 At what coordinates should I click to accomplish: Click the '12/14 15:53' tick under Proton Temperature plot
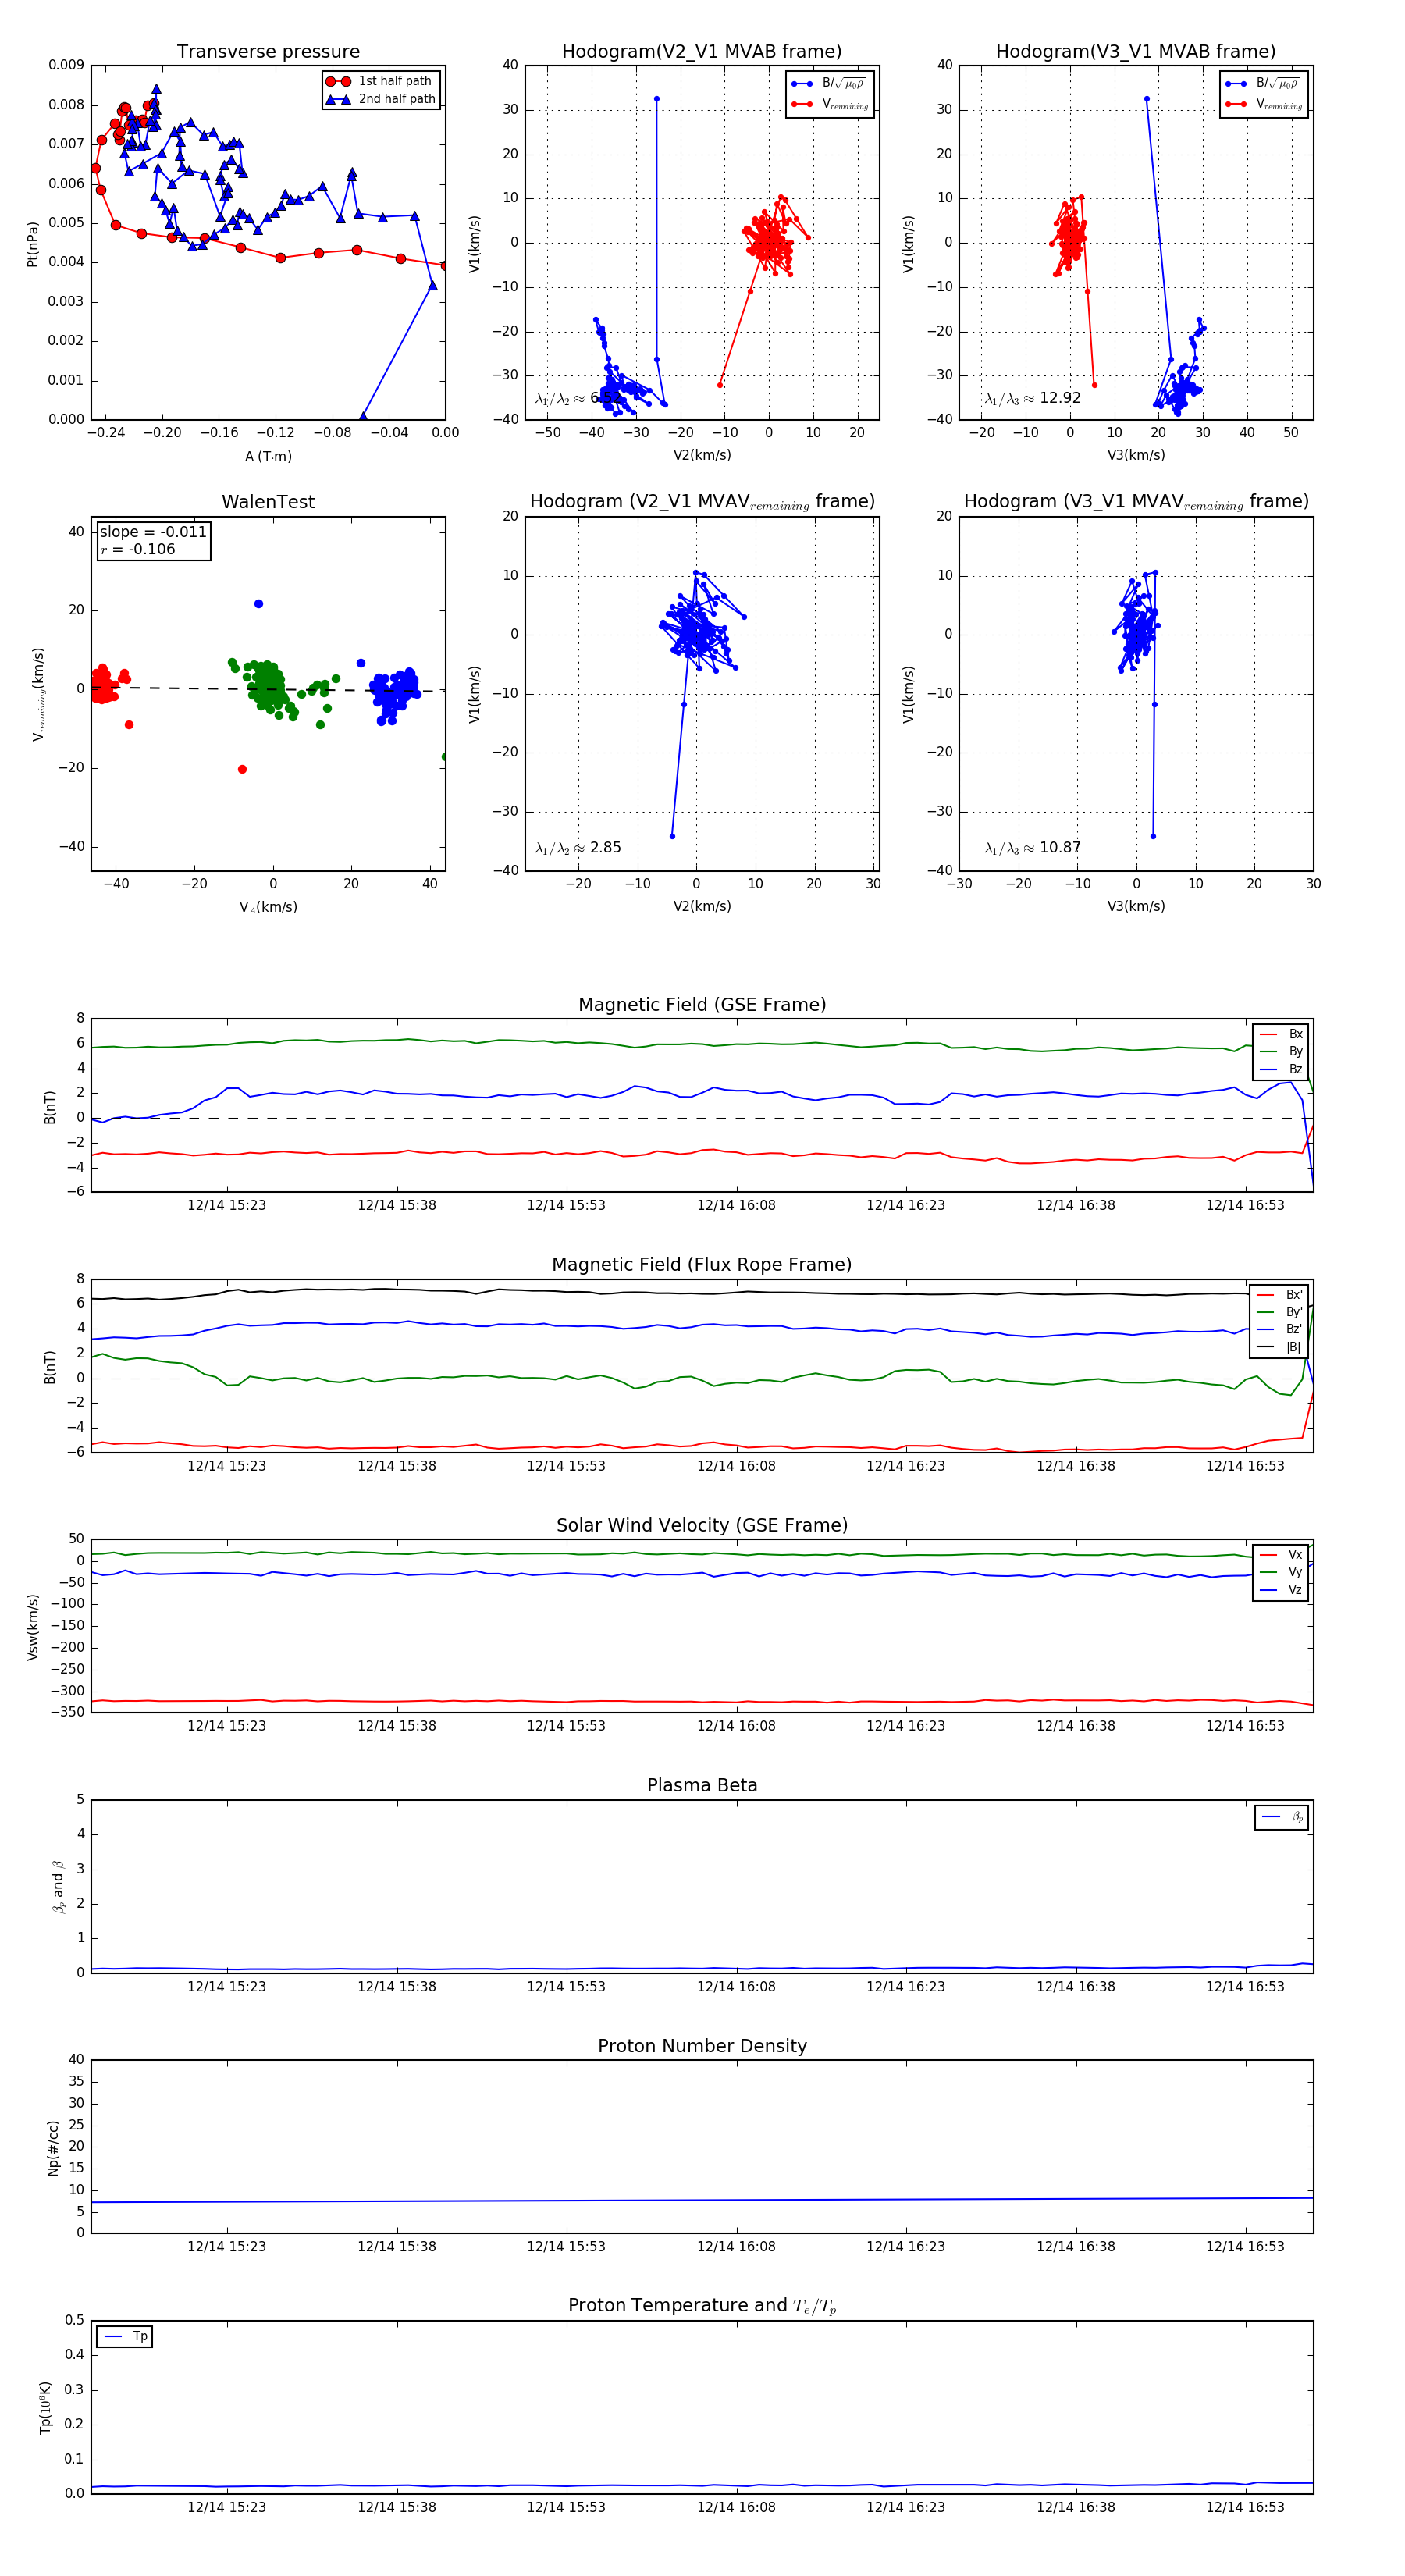566,2507
